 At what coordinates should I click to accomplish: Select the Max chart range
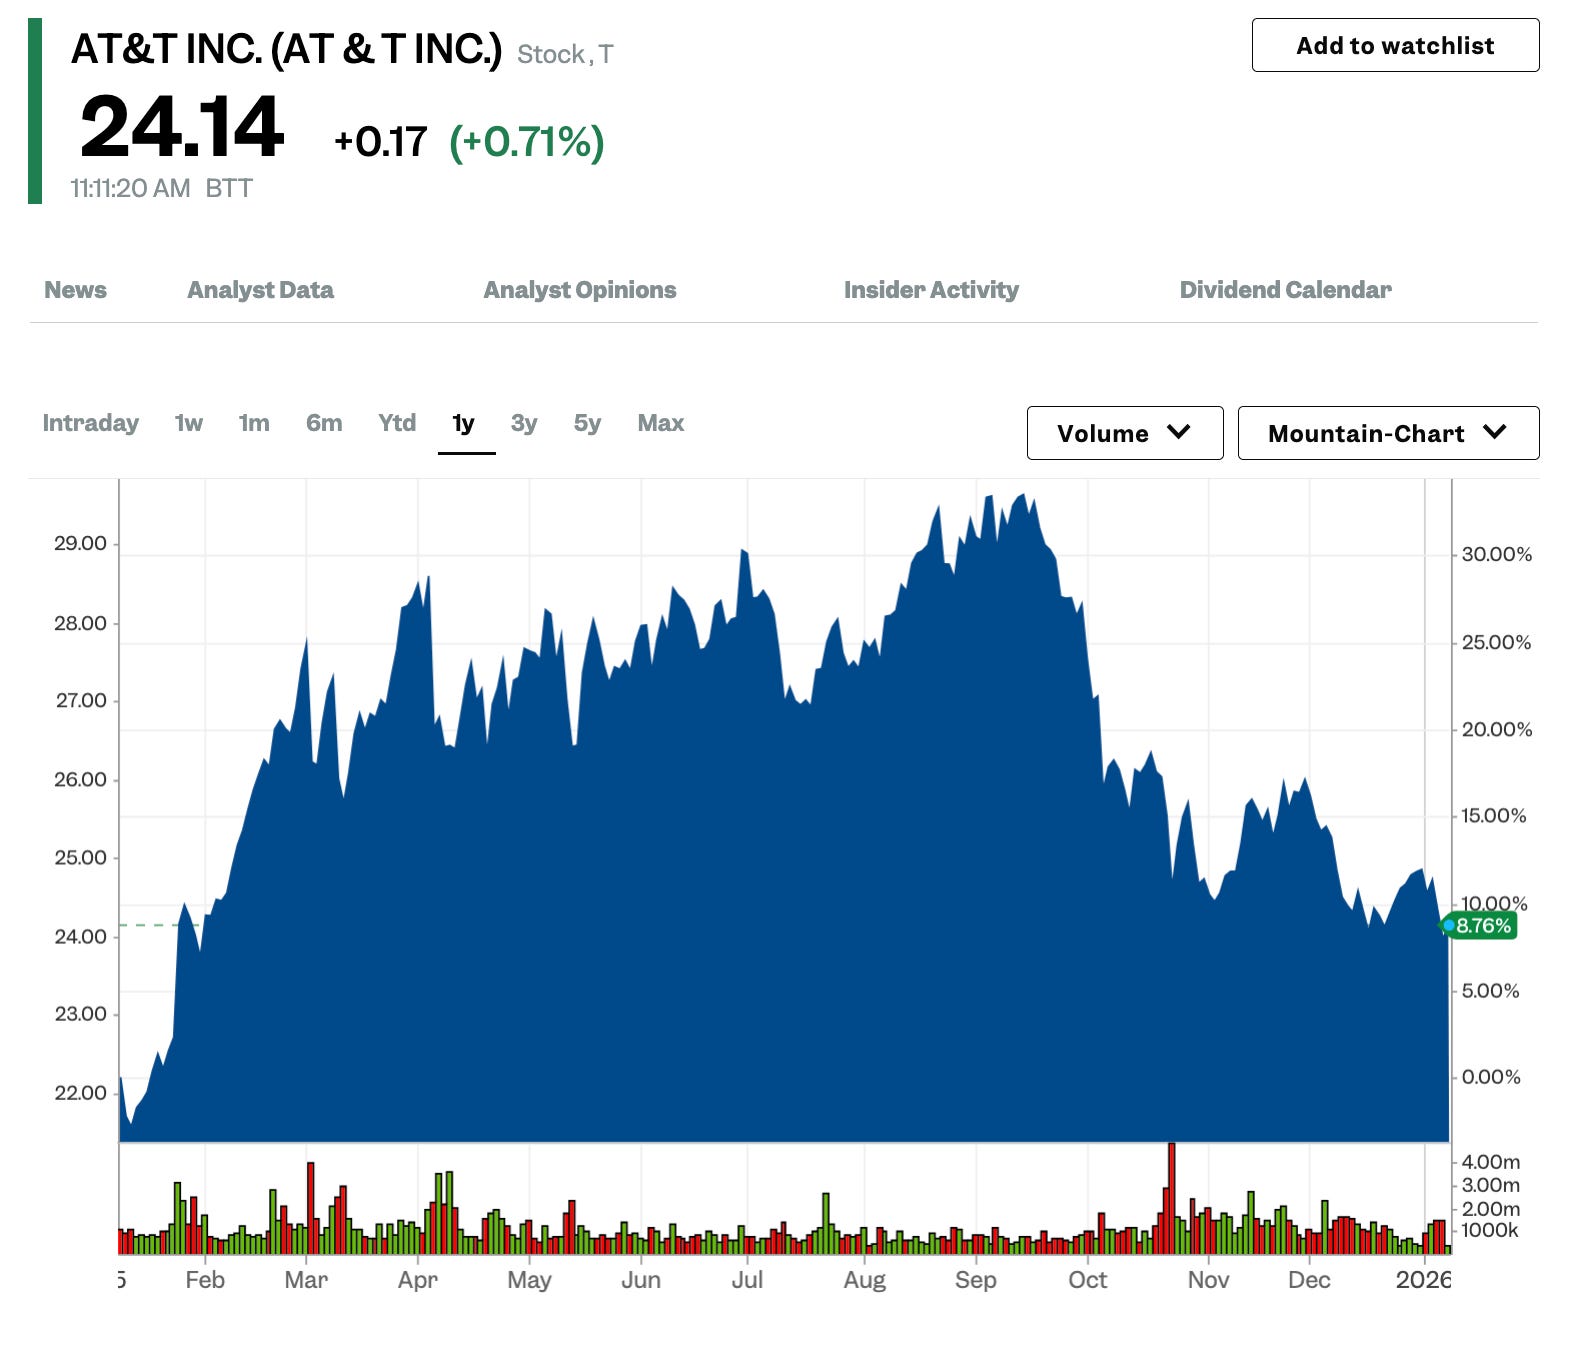tap(661, 423)
